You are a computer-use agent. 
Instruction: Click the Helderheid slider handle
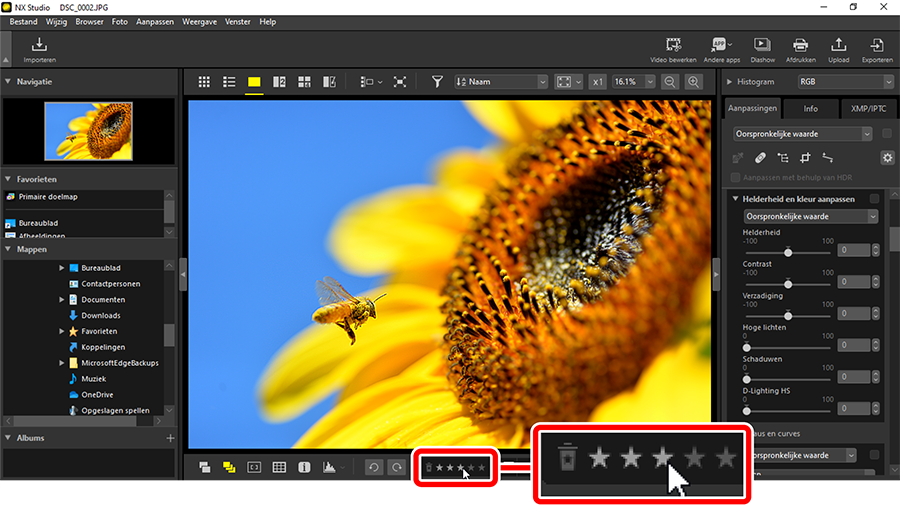[788, 253]
